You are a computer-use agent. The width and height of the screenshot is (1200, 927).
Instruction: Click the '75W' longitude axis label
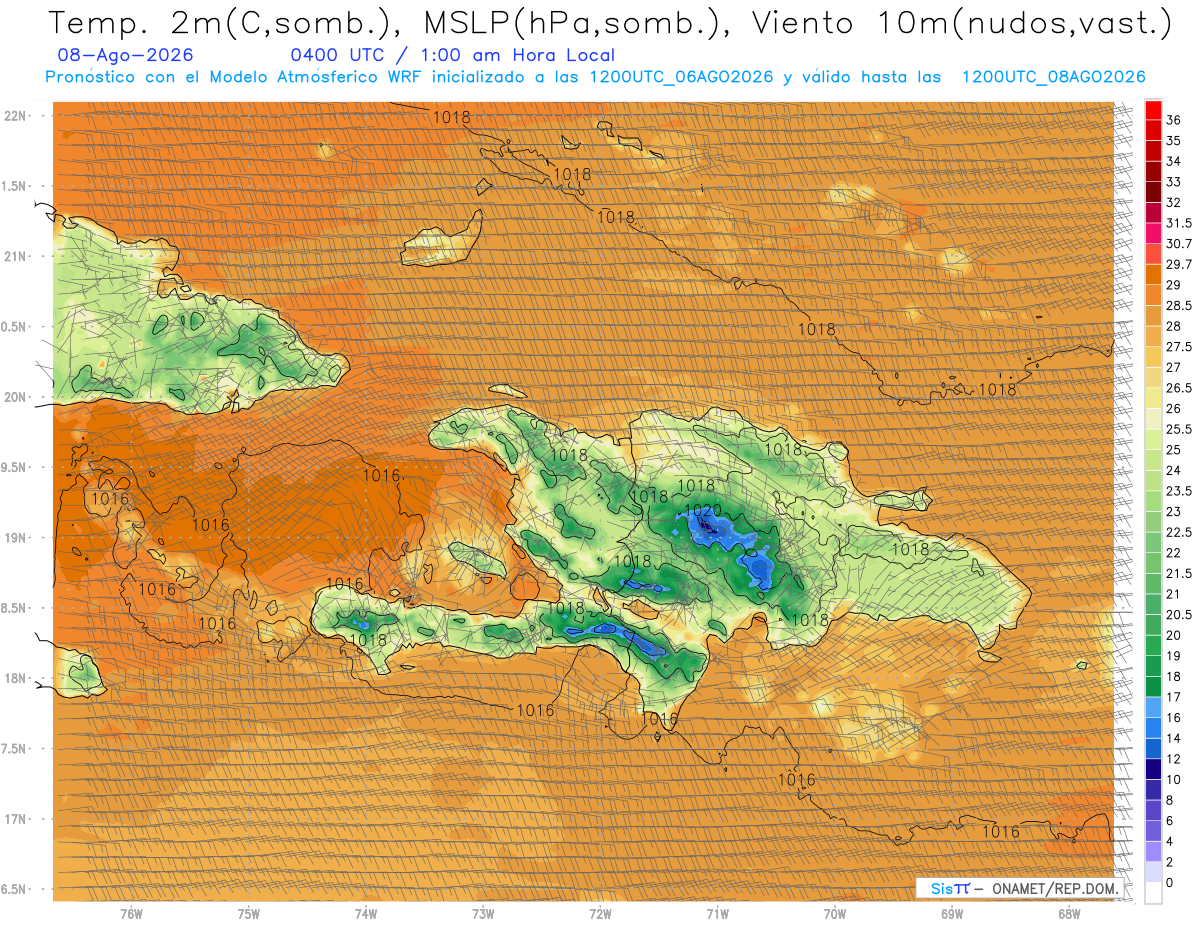point(249,913)
